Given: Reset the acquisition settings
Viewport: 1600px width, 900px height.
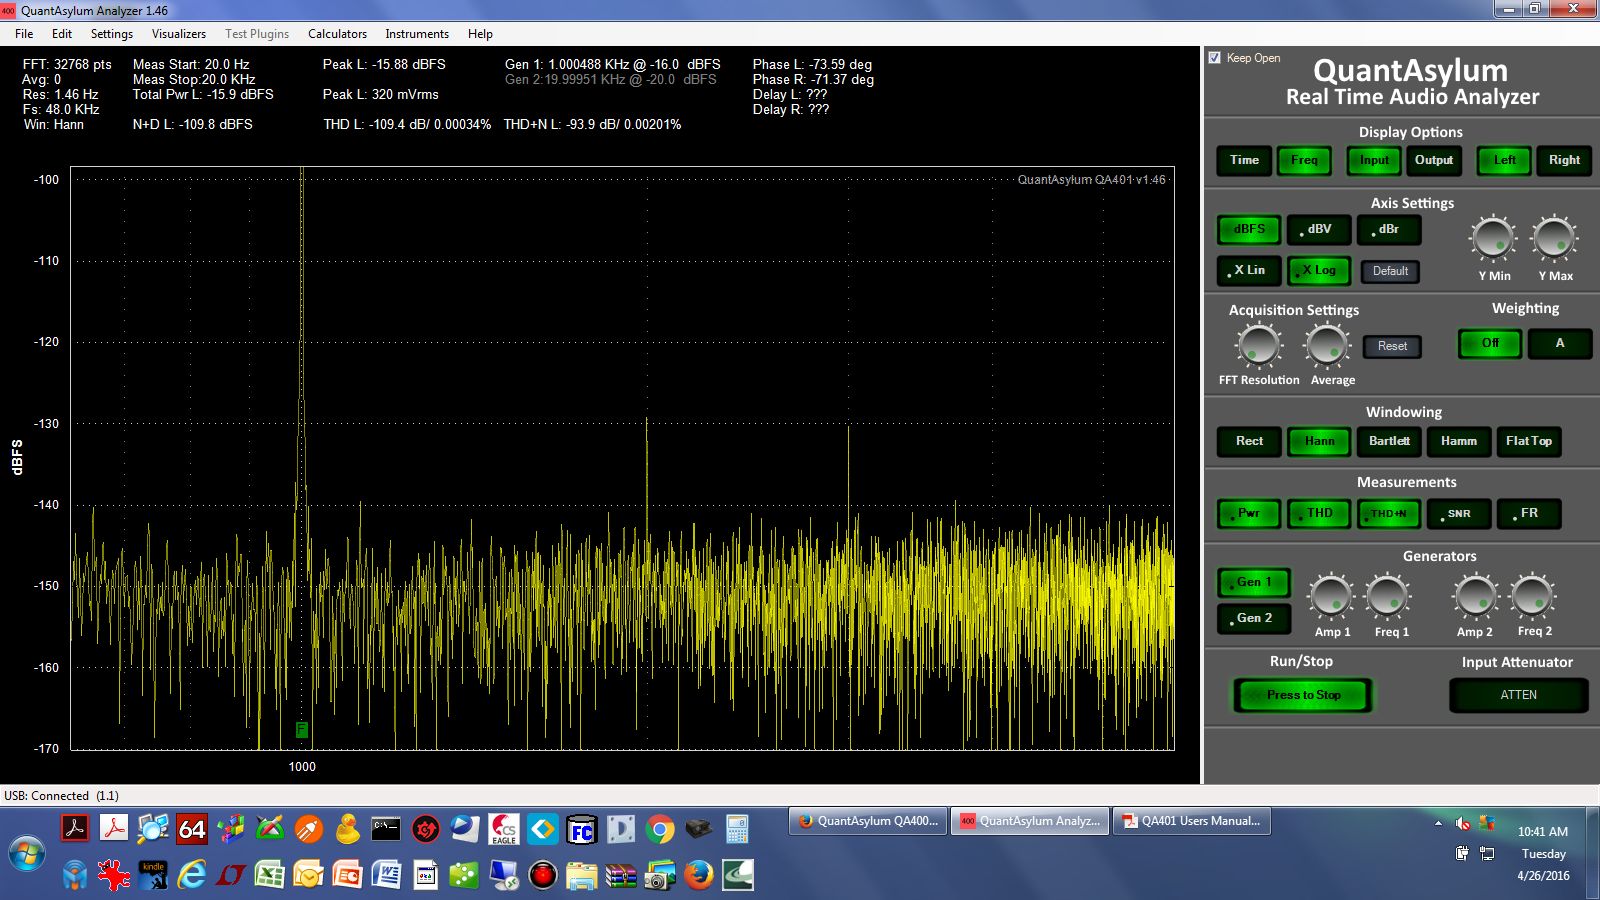Looking at the screenshot, I should (1392, 346).
